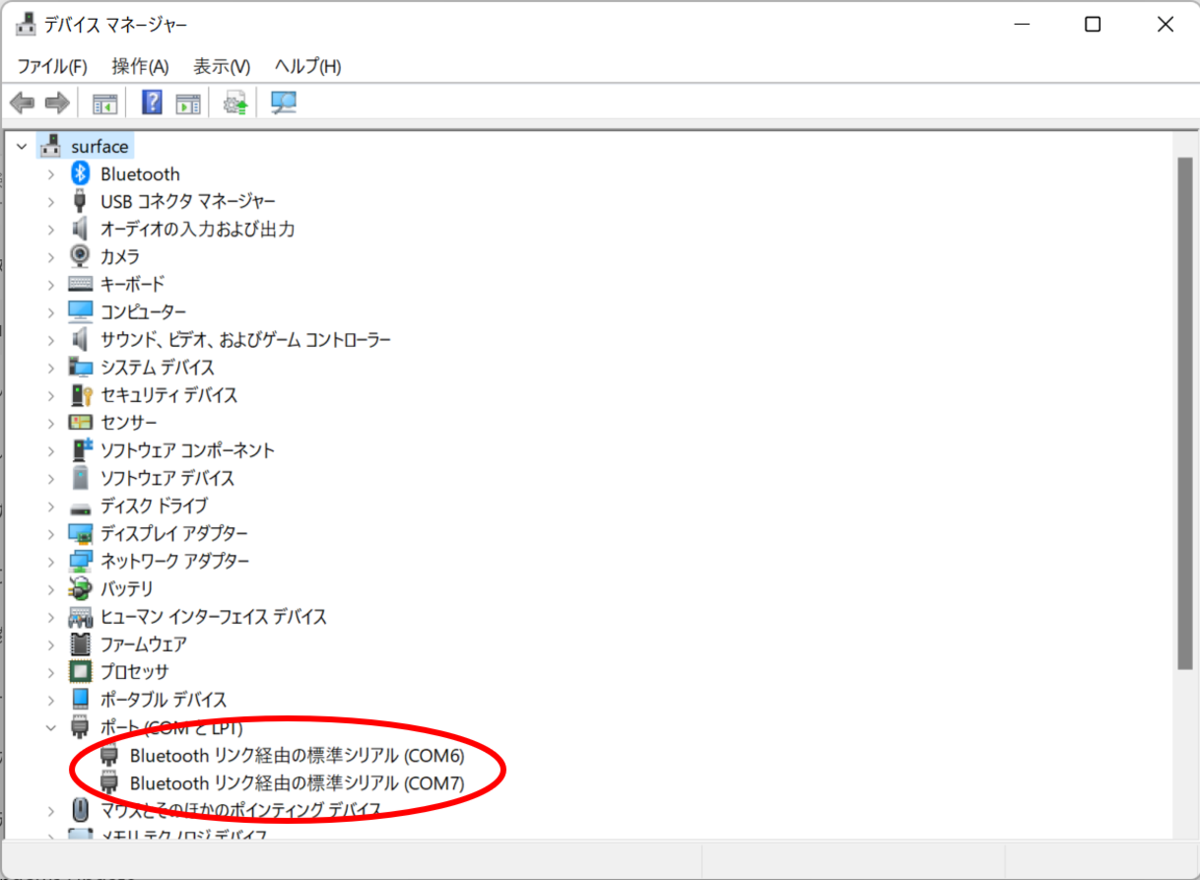Click the デバイス マネージャー title bar icon
Screen dimensions: 1200x880
coord(25,25)
